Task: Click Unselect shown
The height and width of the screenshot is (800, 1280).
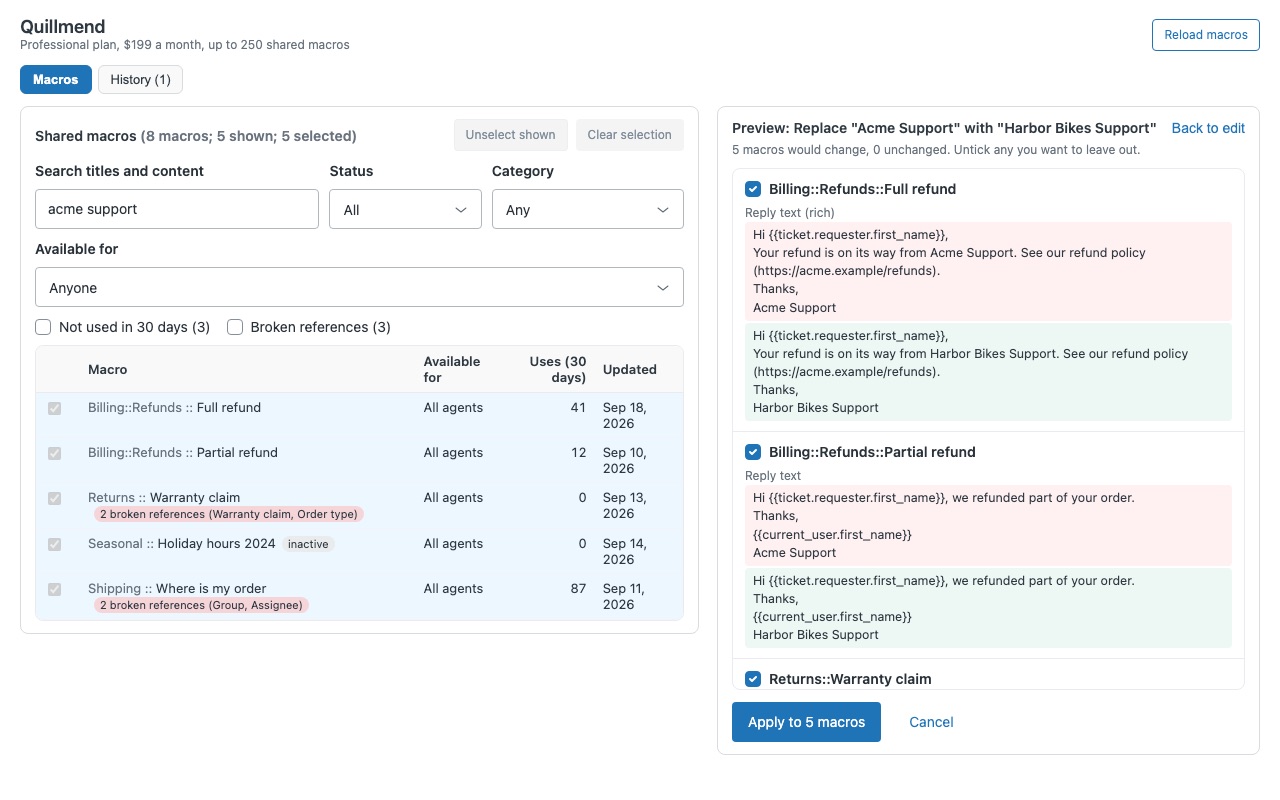Action: (x=510, y=135)
